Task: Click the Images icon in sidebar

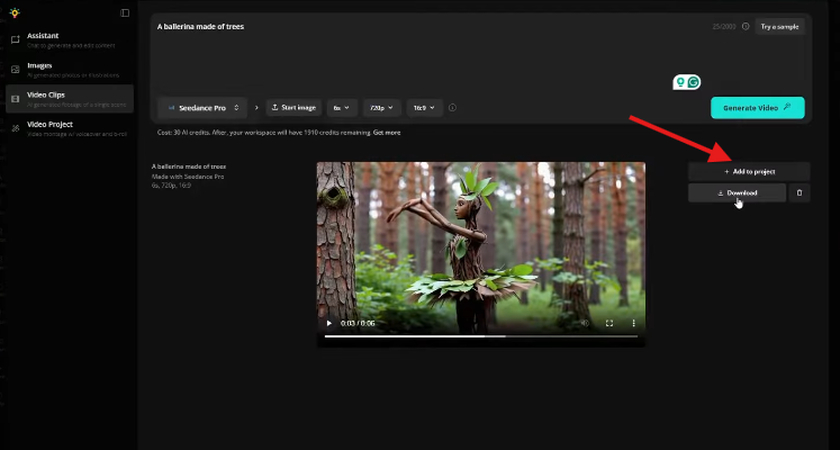Action: pyautogui.click(x=16, y=69)
